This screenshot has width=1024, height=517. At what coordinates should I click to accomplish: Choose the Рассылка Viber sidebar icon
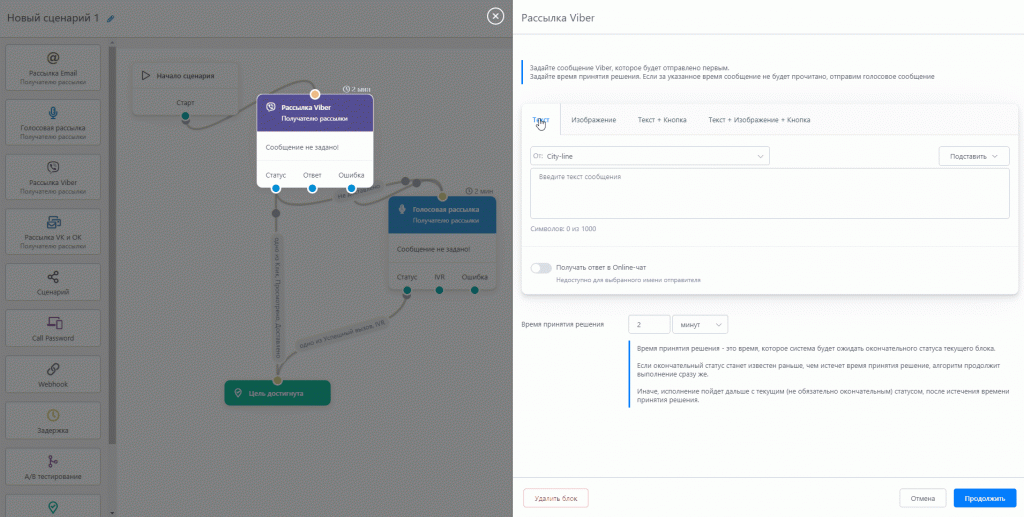coord(53,168)
